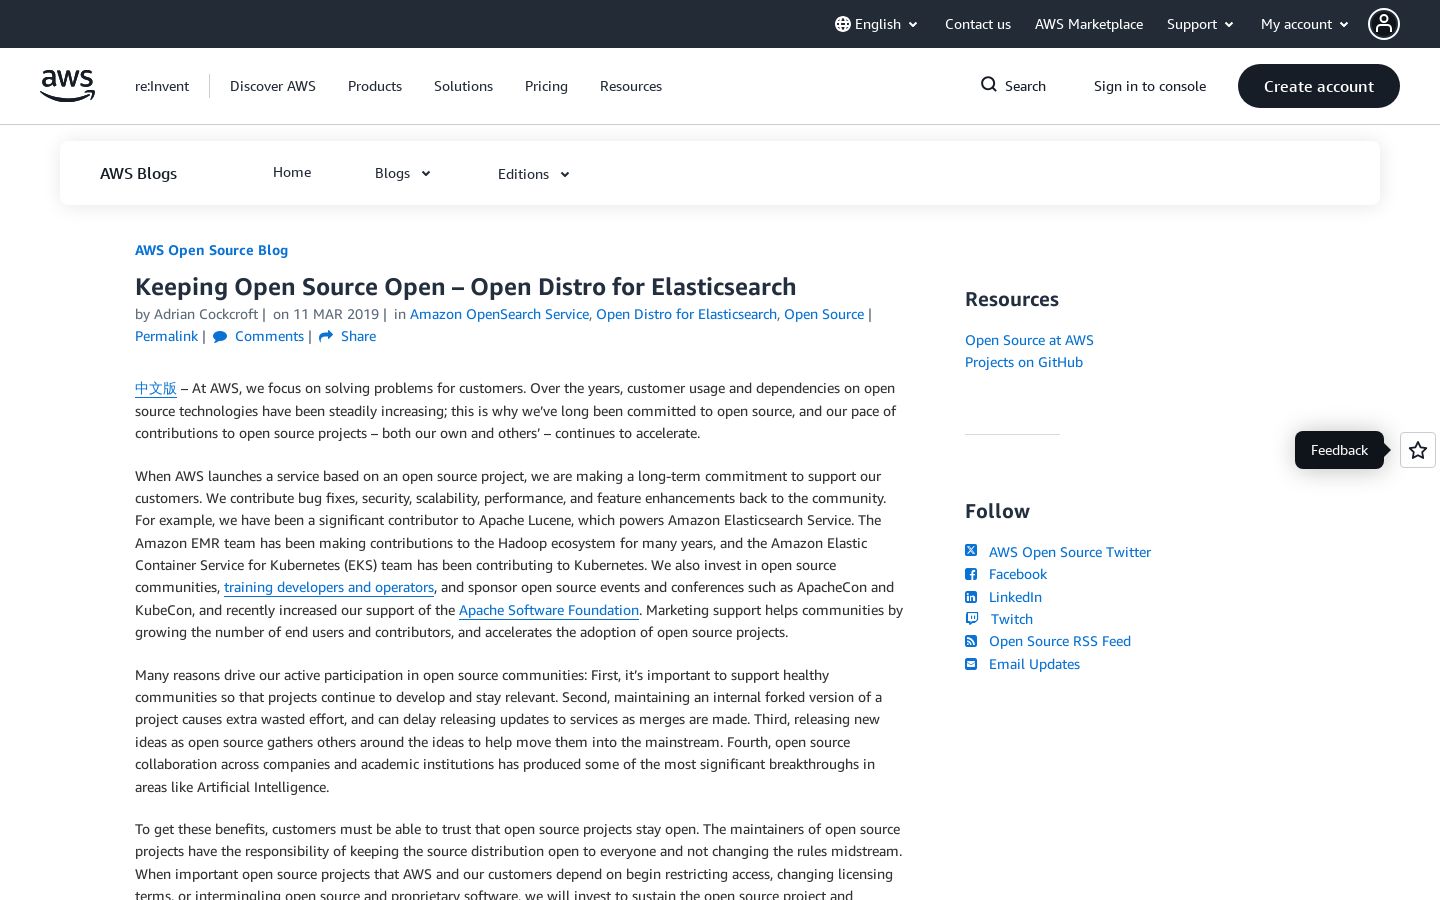Open the AWS Open Source Blog link

coord(212,250)
